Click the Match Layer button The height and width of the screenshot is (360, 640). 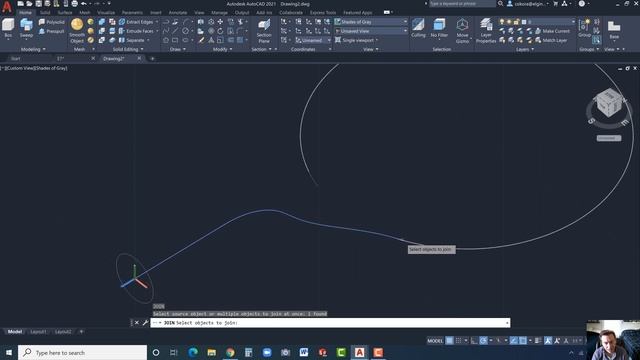[x=551, y=40]
